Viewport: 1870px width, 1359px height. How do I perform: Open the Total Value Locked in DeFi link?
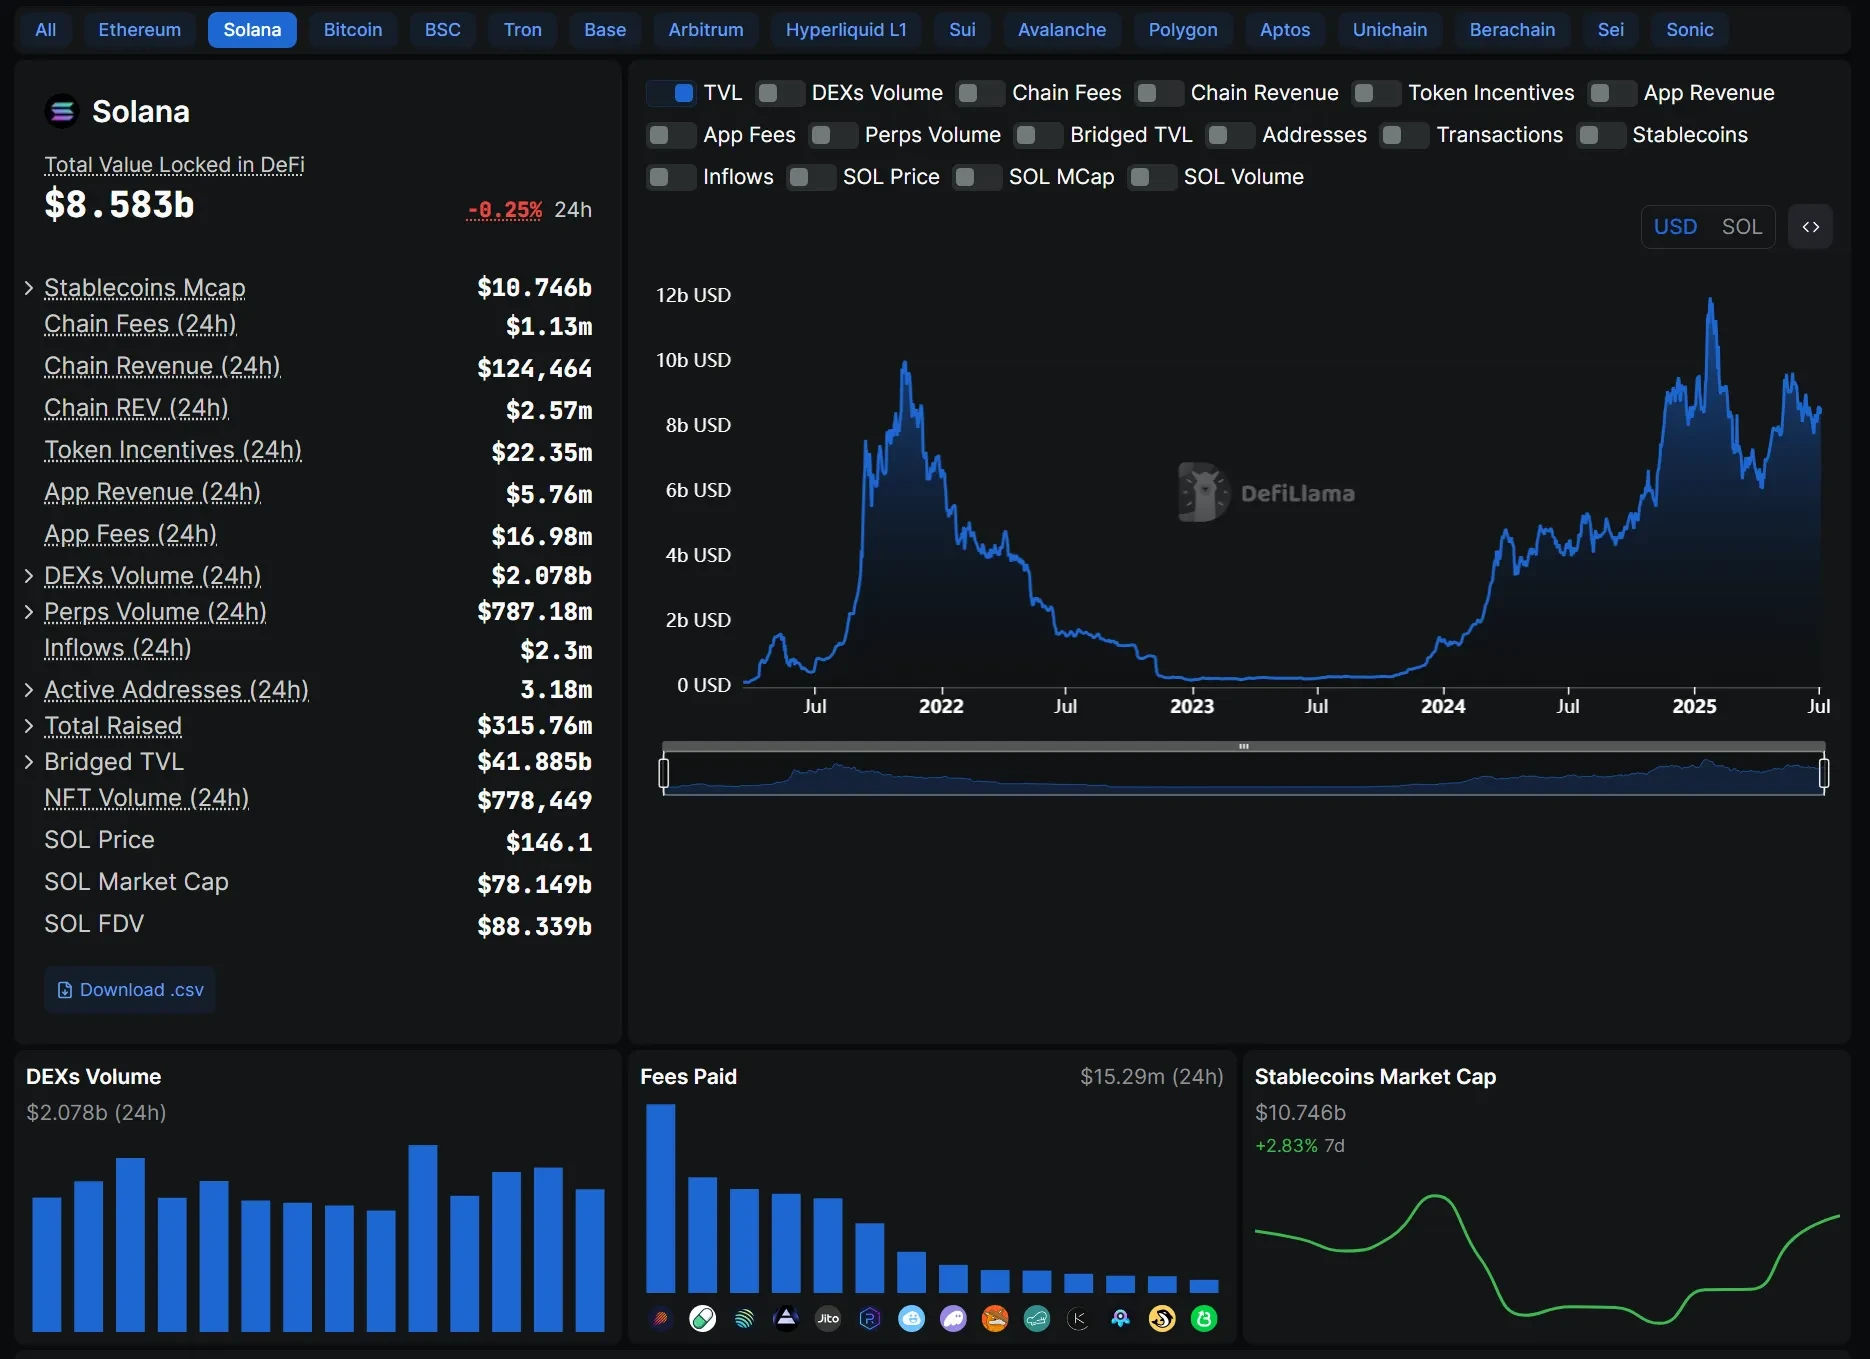(x=174, y=165)
